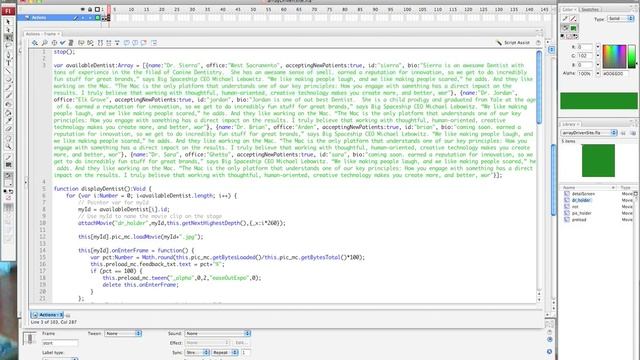Viewport: 640px width, 360px height.
Task: Open the Sync dropdown
Action: click(x=197, y=352)
